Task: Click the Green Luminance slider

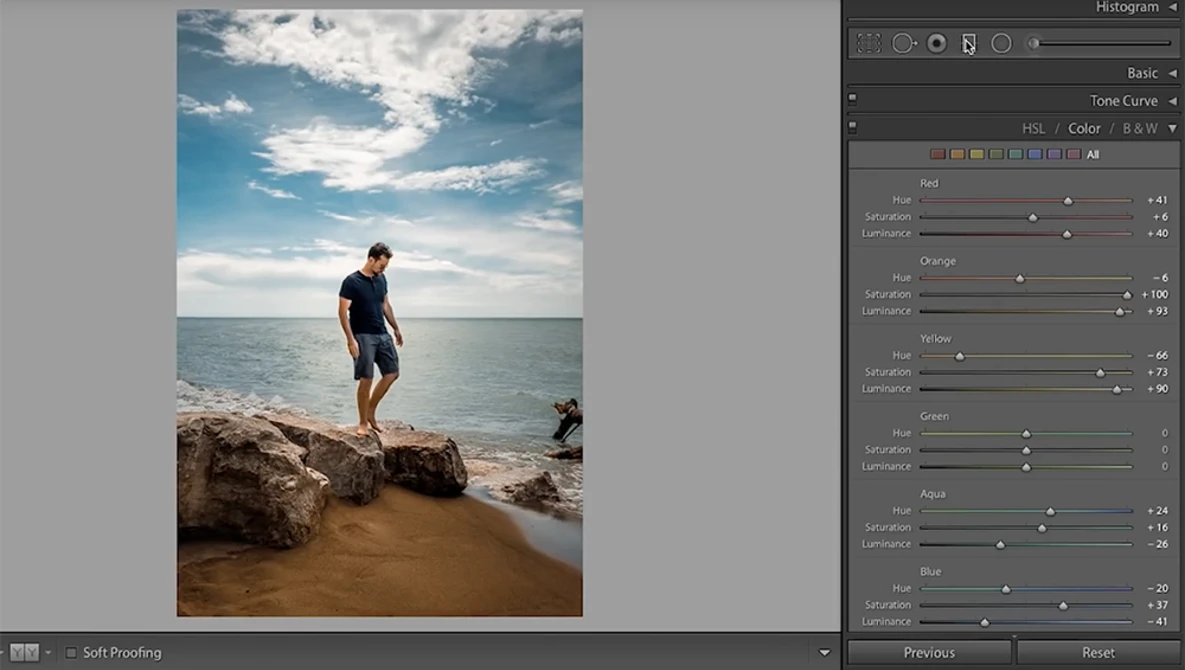Action: click(1026, 468)
